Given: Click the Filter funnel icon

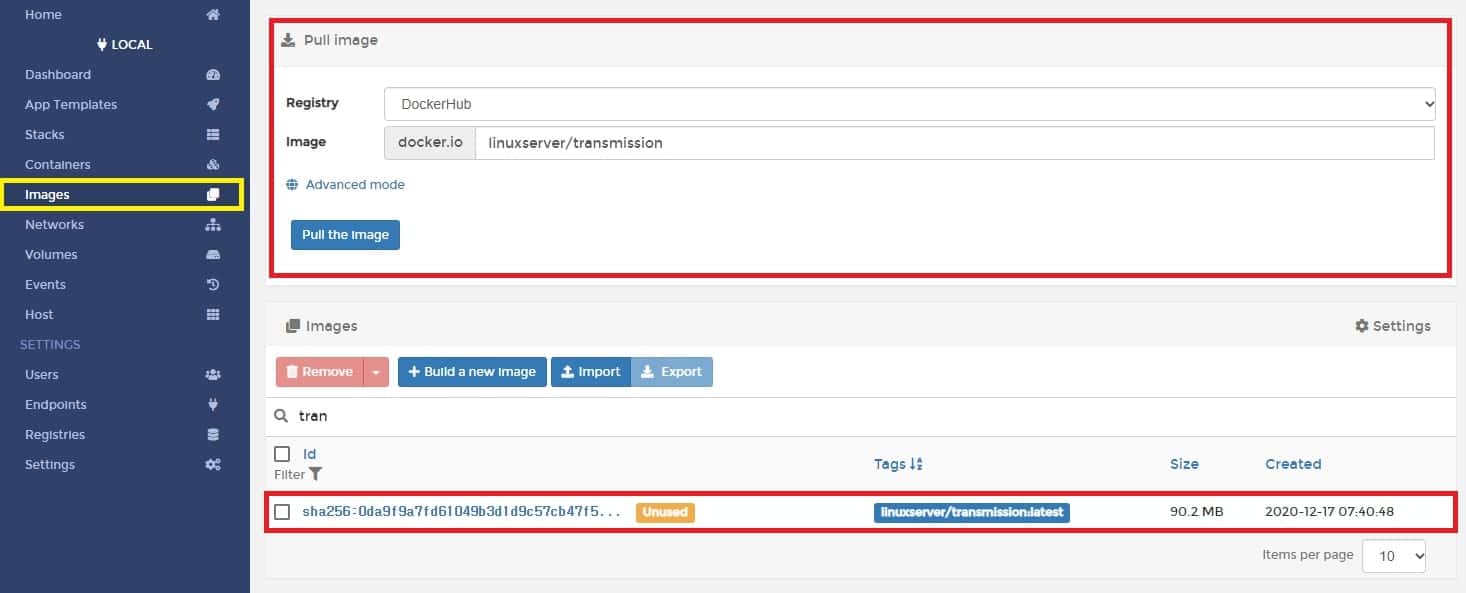Looking at the screenshot, I should pyautogui.click(x=315, y=475).
